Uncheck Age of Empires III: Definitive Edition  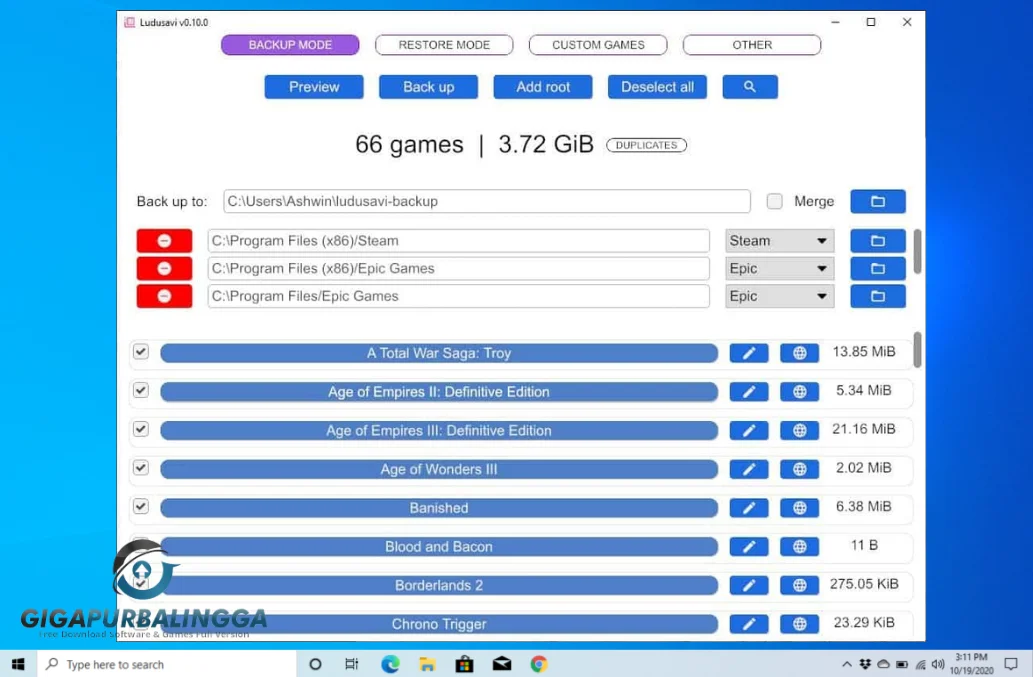141,429
